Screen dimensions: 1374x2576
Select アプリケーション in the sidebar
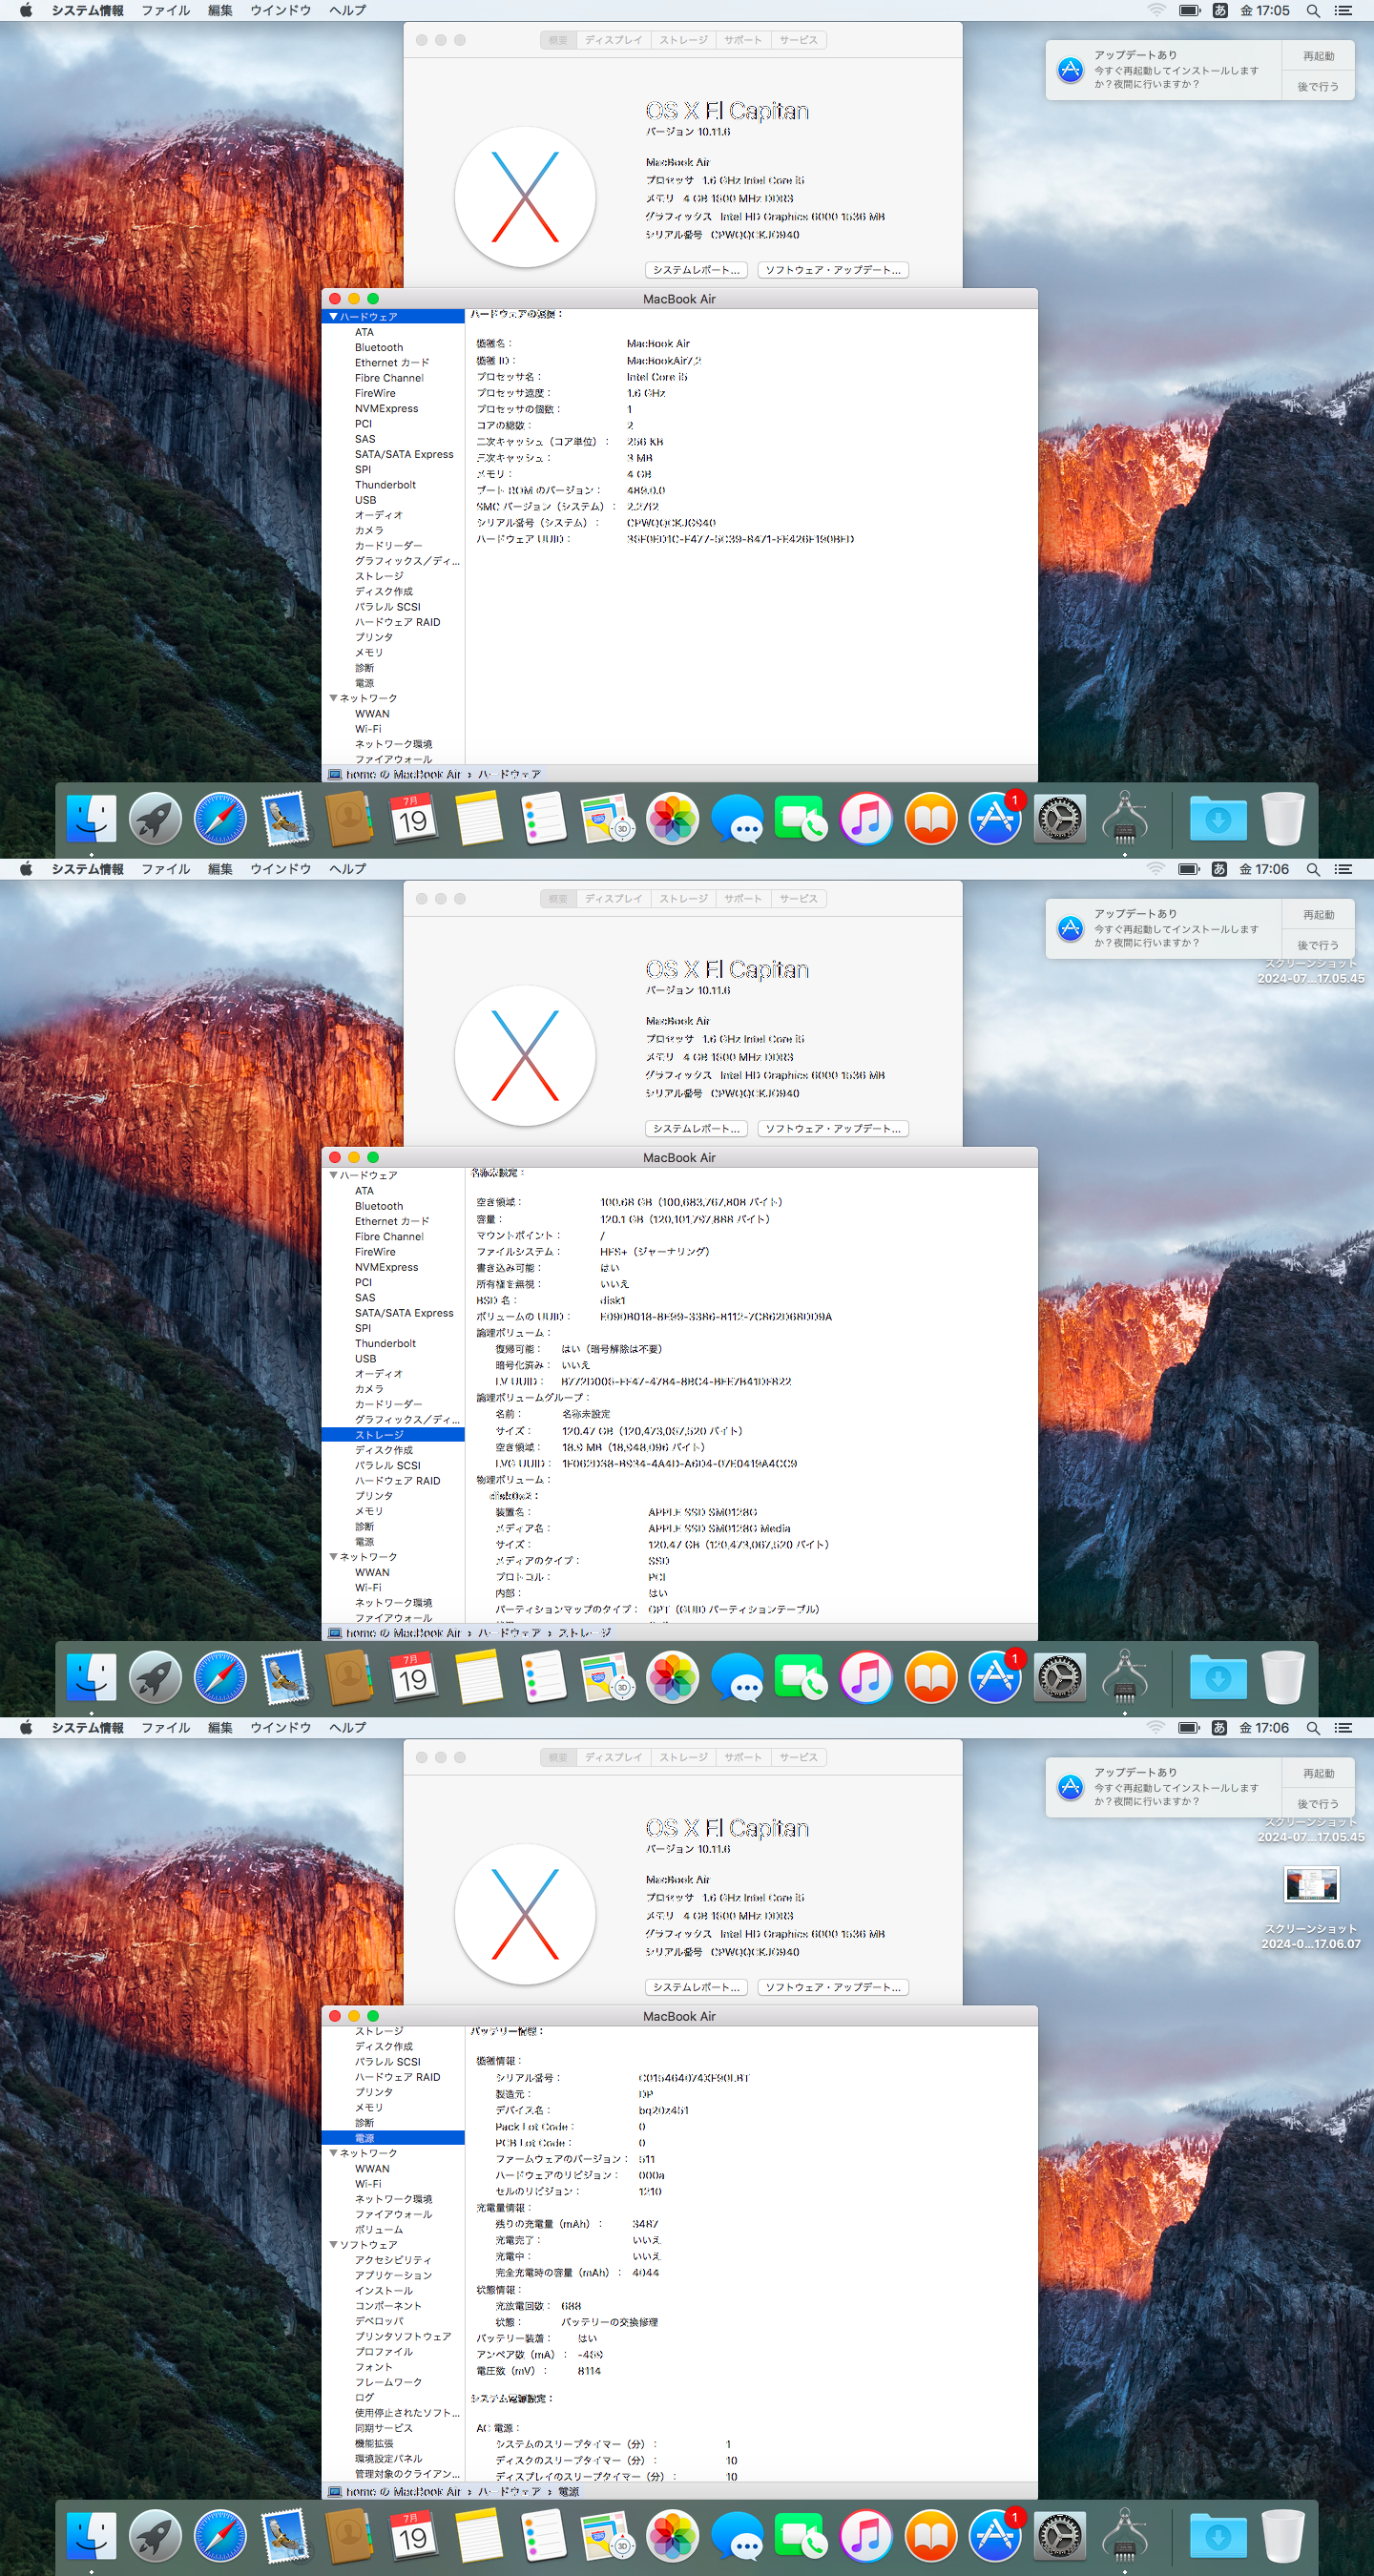[393, 2275]
